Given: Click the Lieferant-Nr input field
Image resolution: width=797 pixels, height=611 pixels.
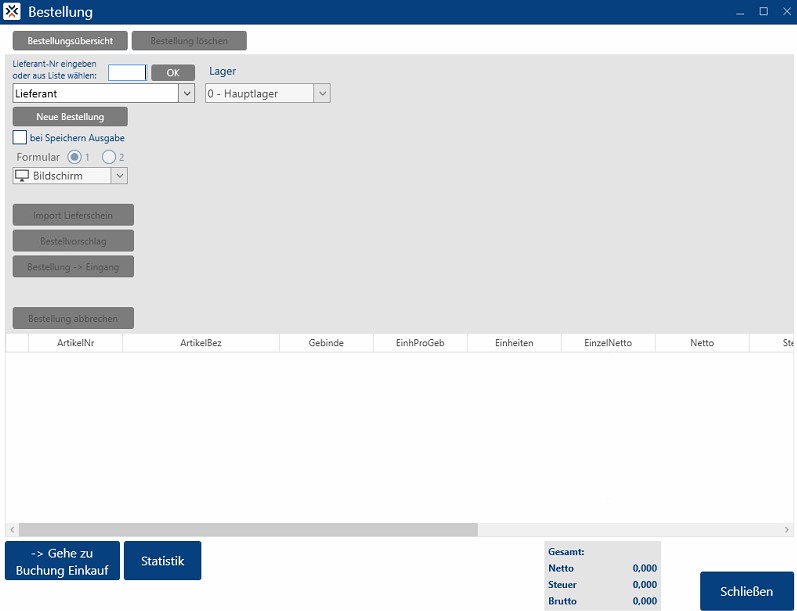Looking at the screenshot, I should [127, 73].
